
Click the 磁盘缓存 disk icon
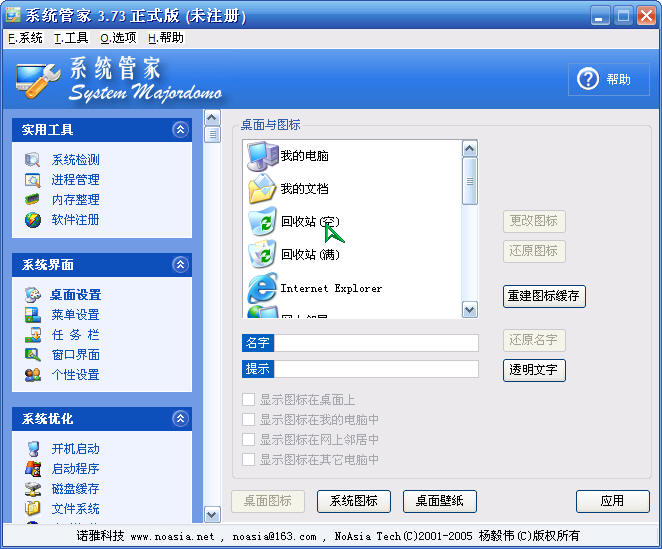33,489
